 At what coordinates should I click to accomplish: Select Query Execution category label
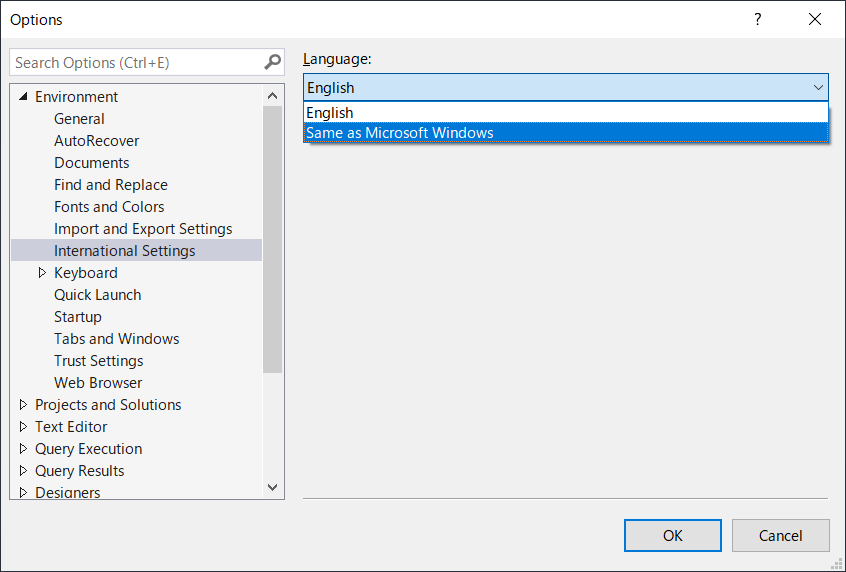88,449
